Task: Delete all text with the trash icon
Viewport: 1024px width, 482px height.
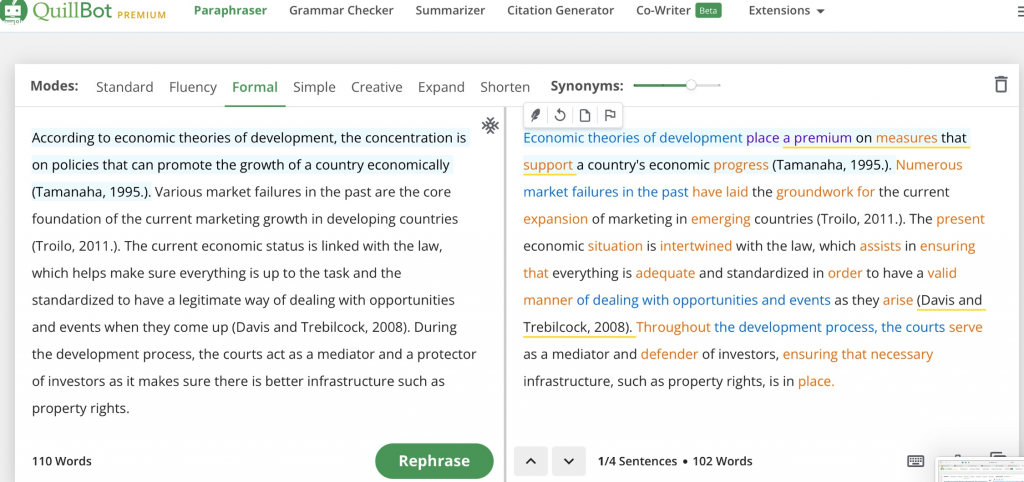Action: [x=1000, y=85]
